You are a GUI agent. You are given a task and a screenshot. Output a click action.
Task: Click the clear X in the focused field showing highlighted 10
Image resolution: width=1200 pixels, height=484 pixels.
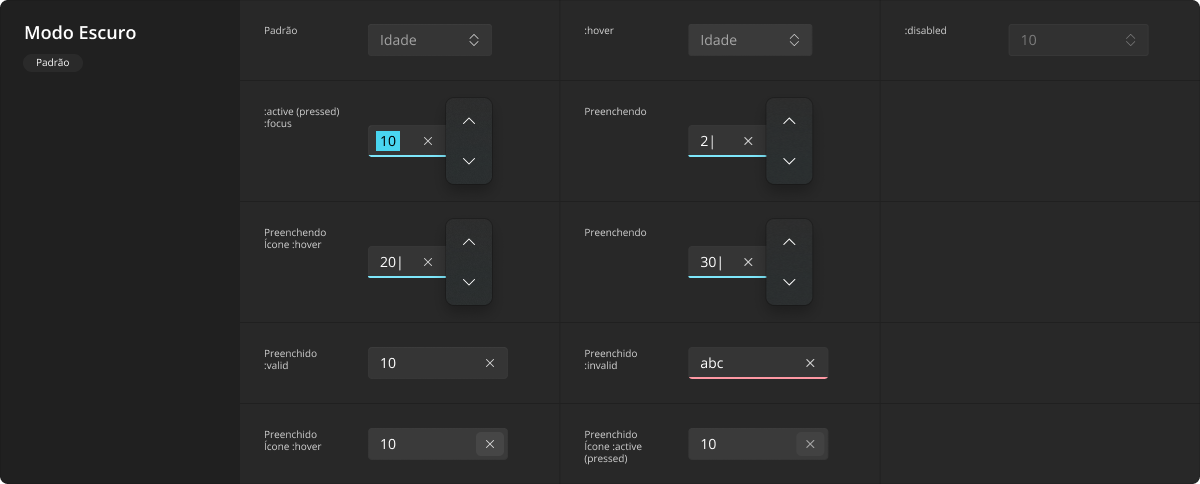click(x=428, y=141)
